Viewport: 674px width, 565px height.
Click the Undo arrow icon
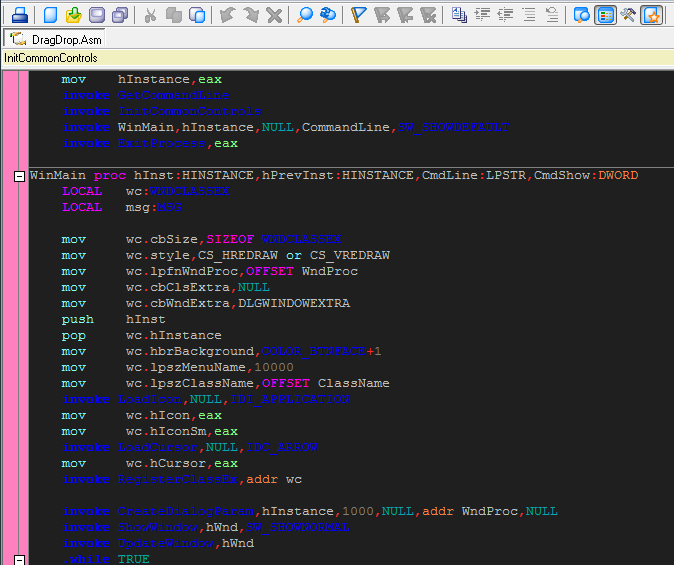pyautogui.click(x=227, y=15)
